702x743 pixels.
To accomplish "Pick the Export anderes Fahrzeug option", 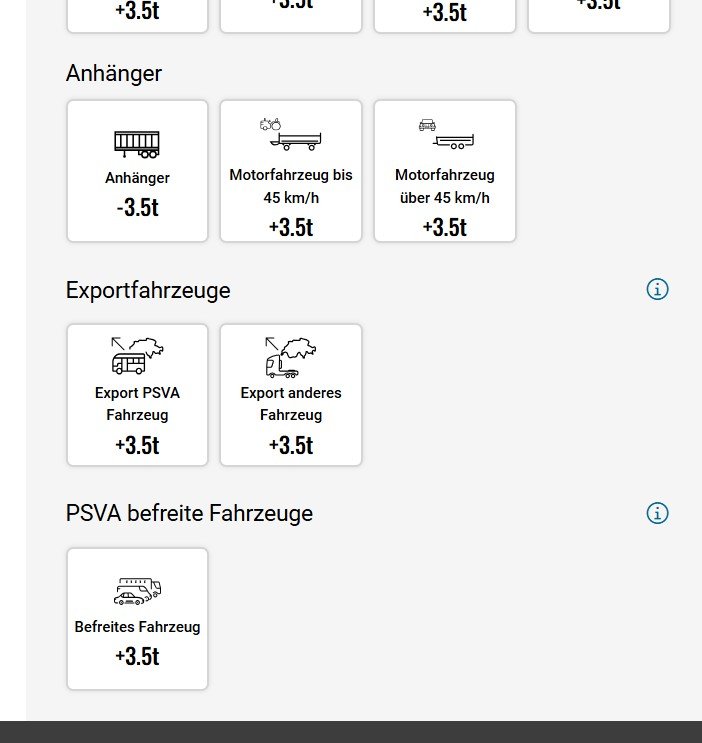I will [291, 395].
